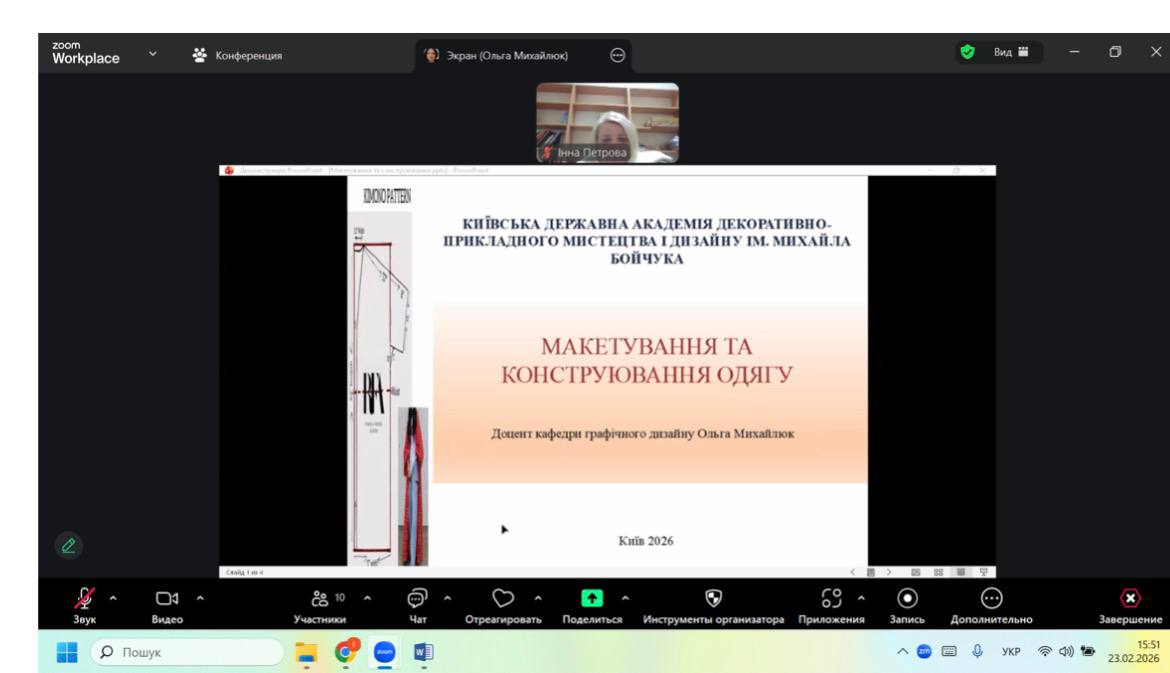Click the green annotation pencil icon

(68, 545)
